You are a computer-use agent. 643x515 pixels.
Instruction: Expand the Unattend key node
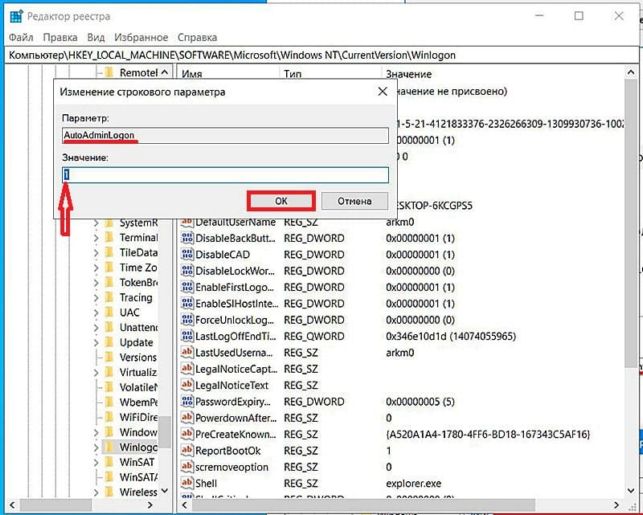coord(96,328)
